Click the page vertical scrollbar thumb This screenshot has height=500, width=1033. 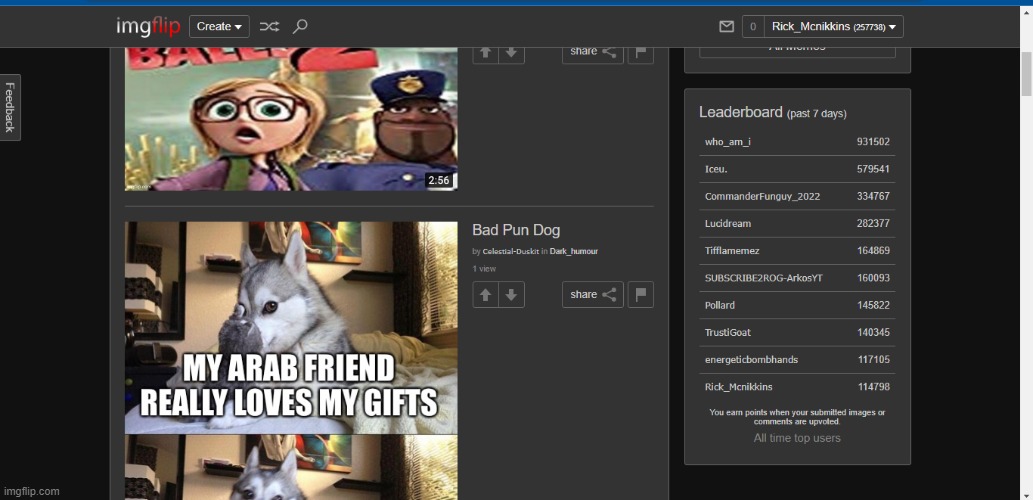pos(1026,74)
